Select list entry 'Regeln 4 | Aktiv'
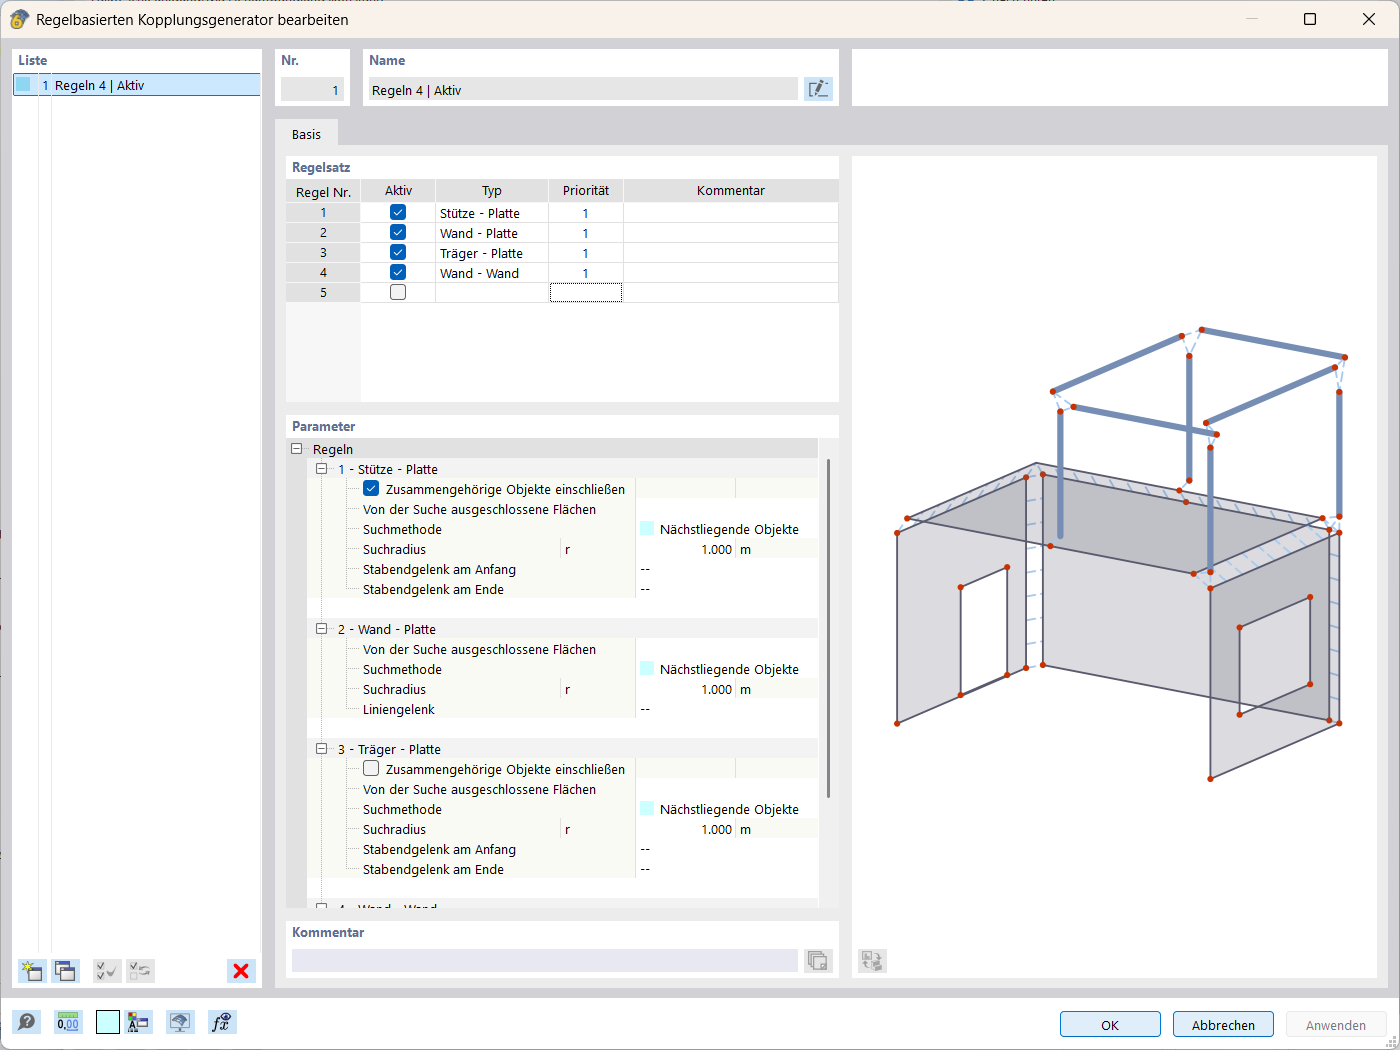1400x1050 pixels. pyautogui.click(x=137, y=85)
